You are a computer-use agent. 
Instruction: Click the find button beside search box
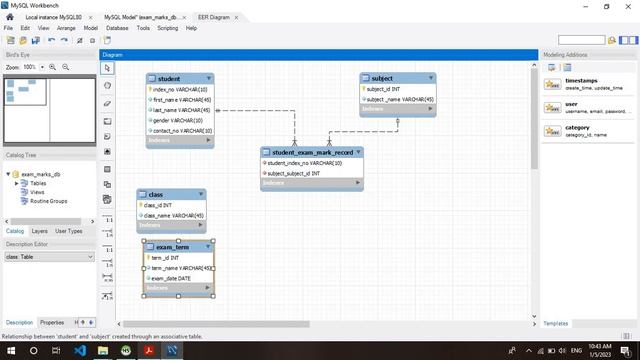[x=611, y=40]
